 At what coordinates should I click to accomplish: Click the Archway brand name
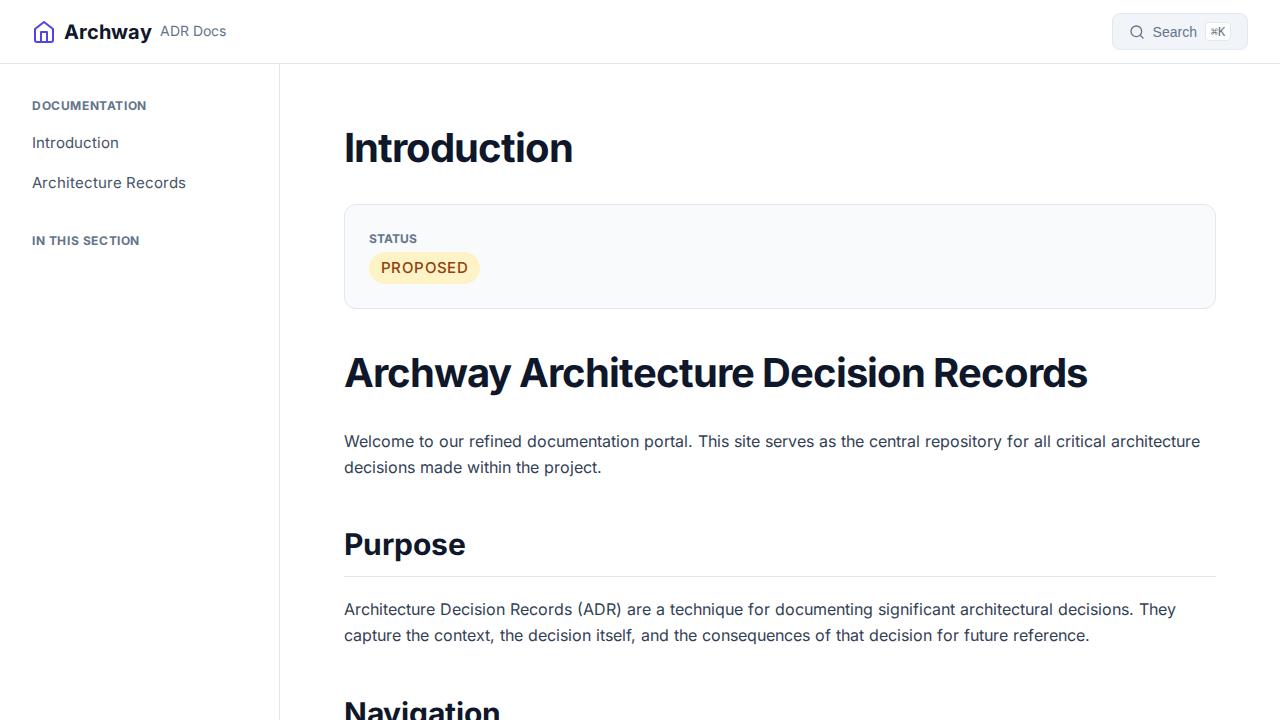[108, 31]
